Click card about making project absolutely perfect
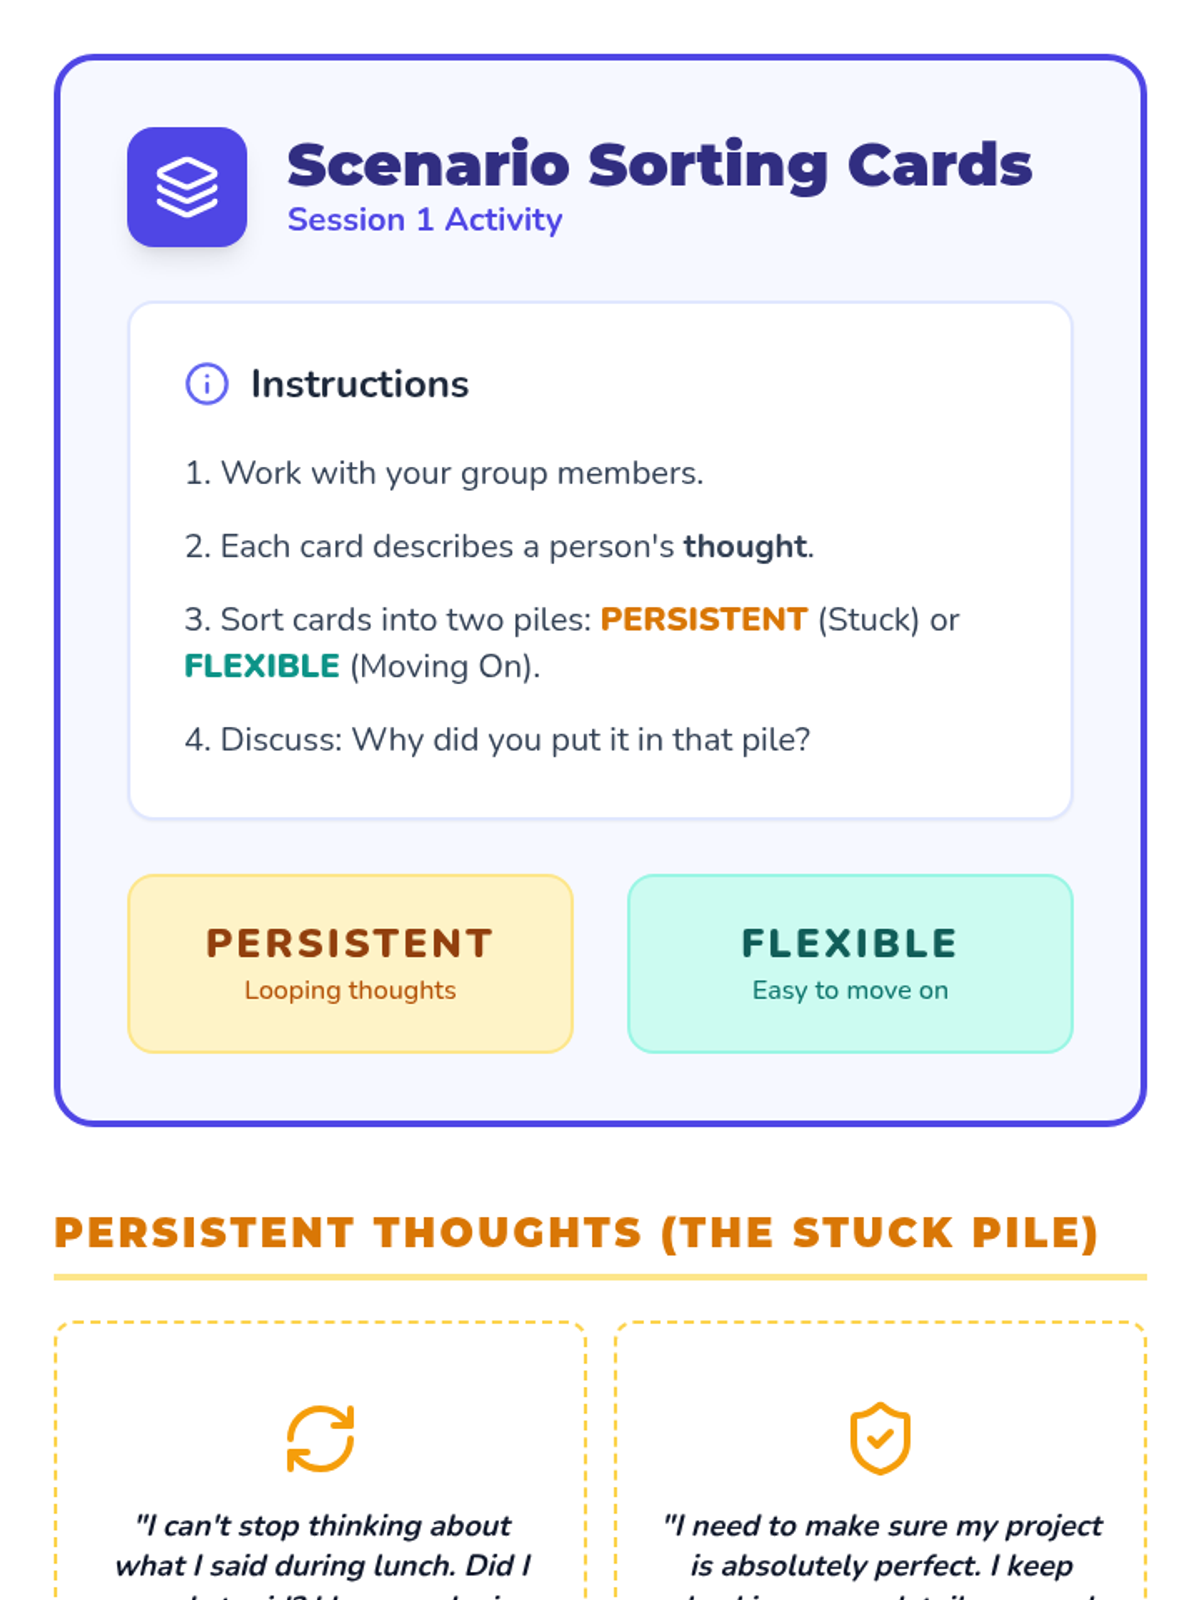 (x=882, y=1545)
